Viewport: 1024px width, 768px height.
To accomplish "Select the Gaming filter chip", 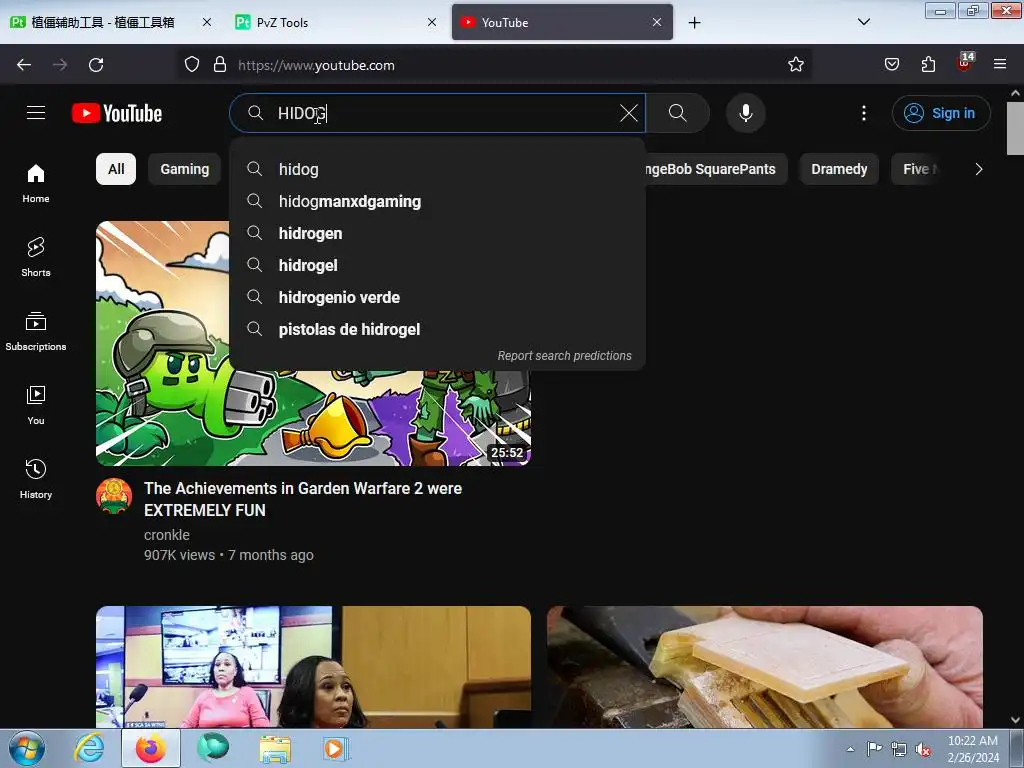I will coord(185,169).
